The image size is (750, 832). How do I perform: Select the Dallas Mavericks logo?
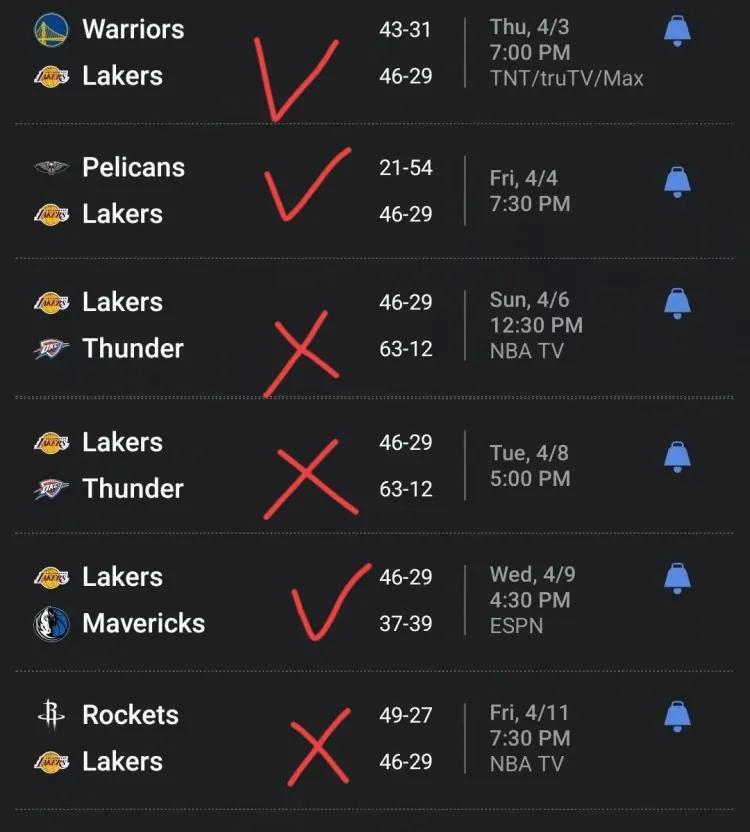(x=51, y=623)
